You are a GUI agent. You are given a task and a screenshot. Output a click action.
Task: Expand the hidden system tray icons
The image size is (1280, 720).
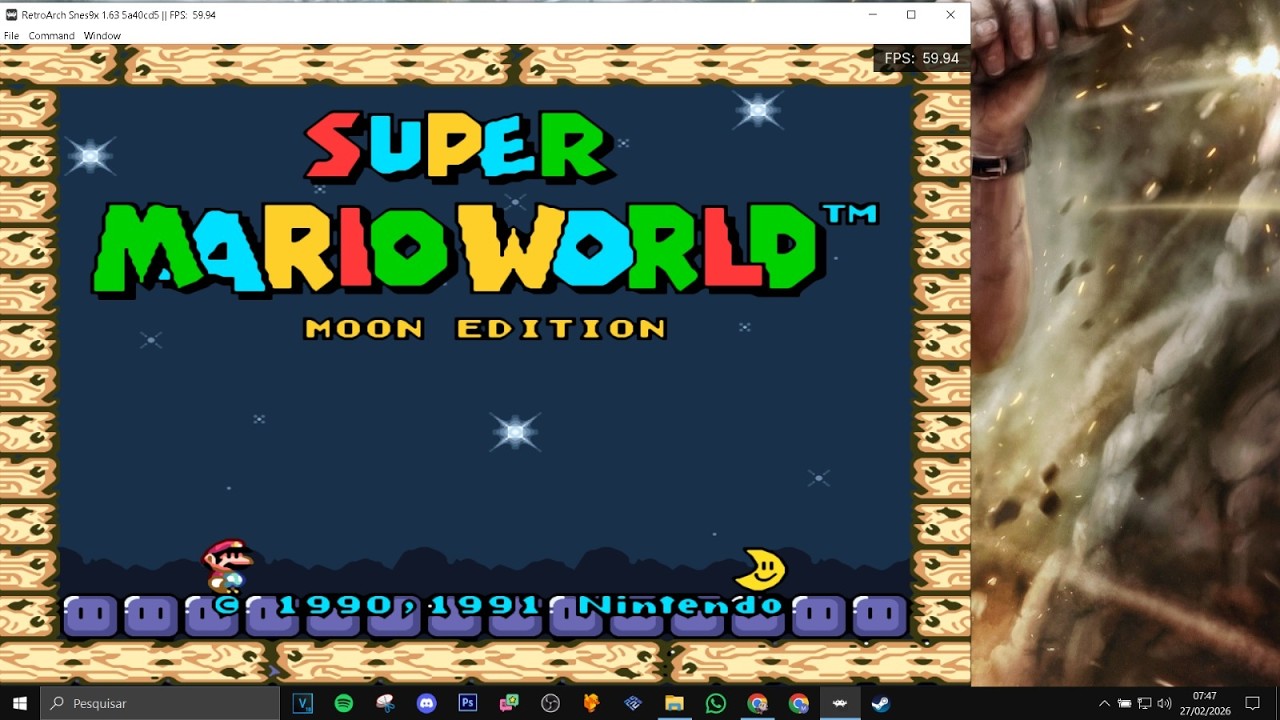point(1104,703)
